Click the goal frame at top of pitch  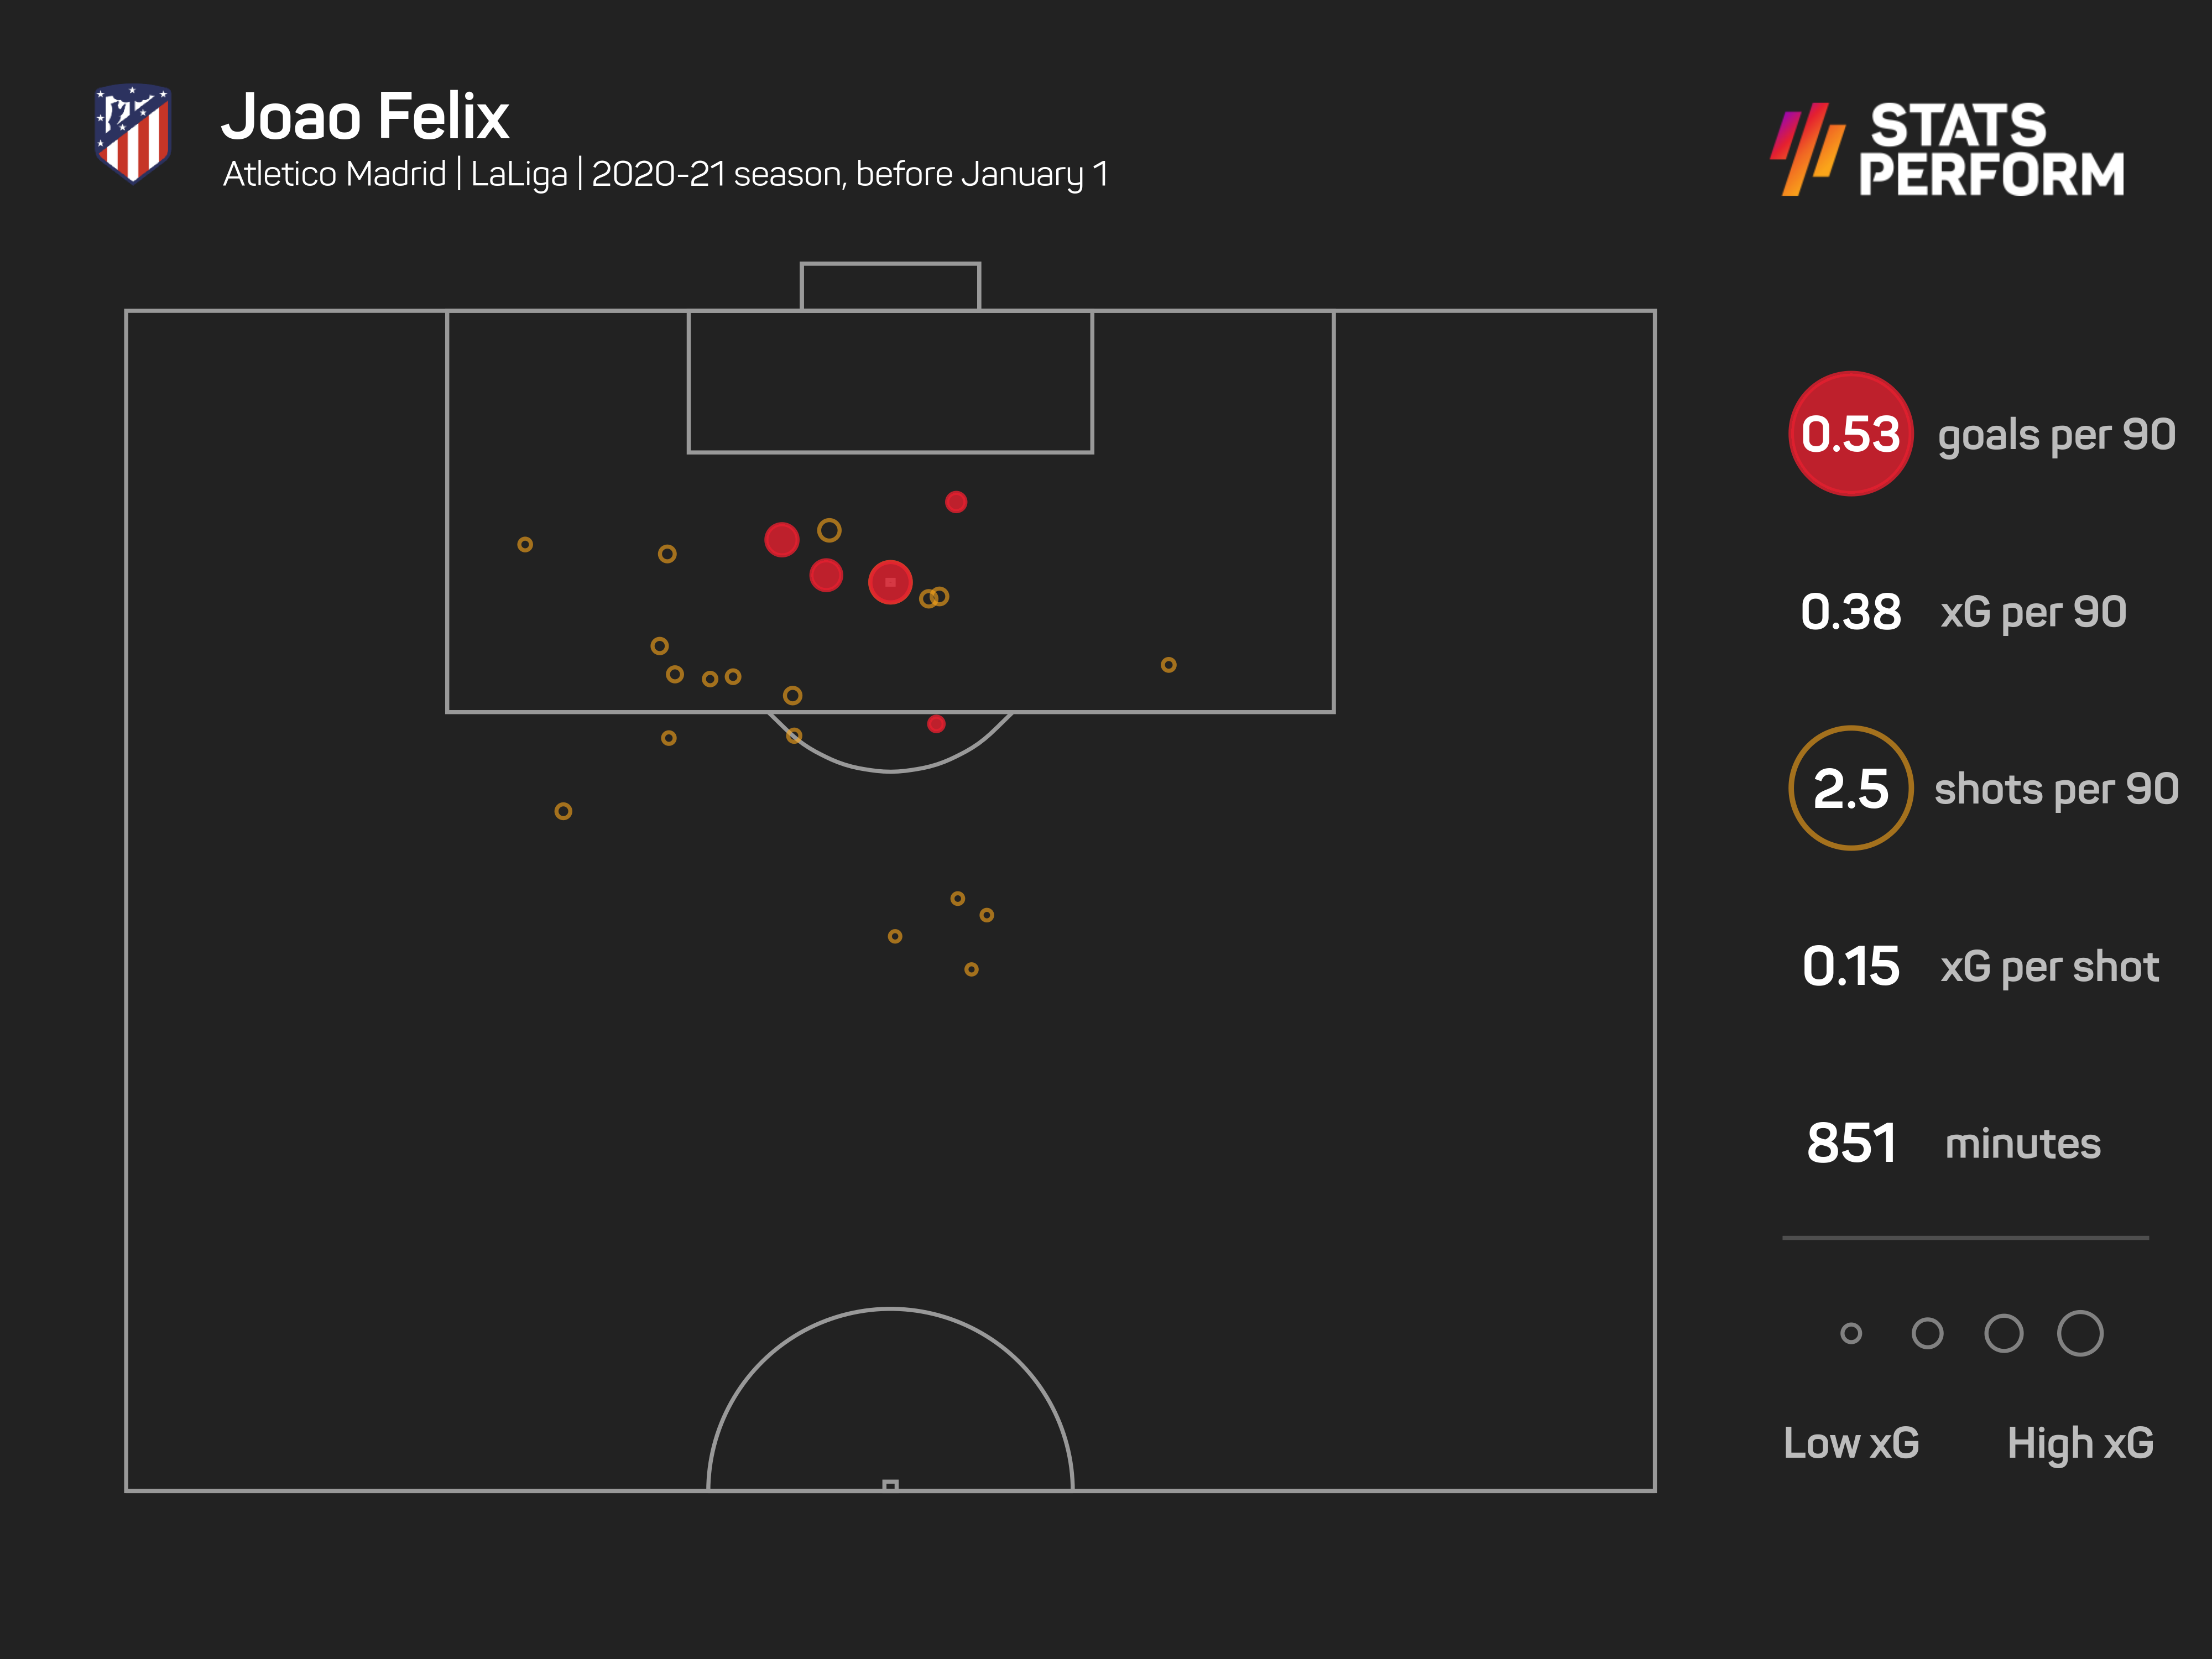890,287
